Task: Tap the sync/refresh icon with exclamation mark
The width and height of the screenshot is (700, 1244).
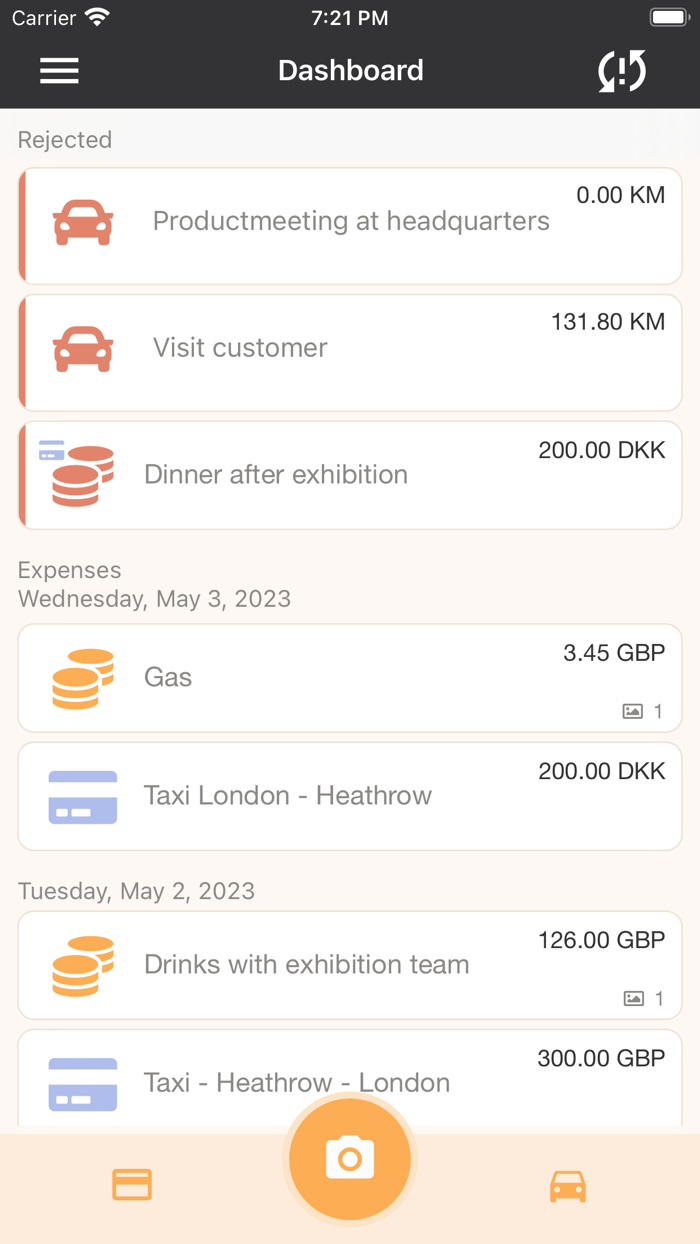Action: pos(621,71)
